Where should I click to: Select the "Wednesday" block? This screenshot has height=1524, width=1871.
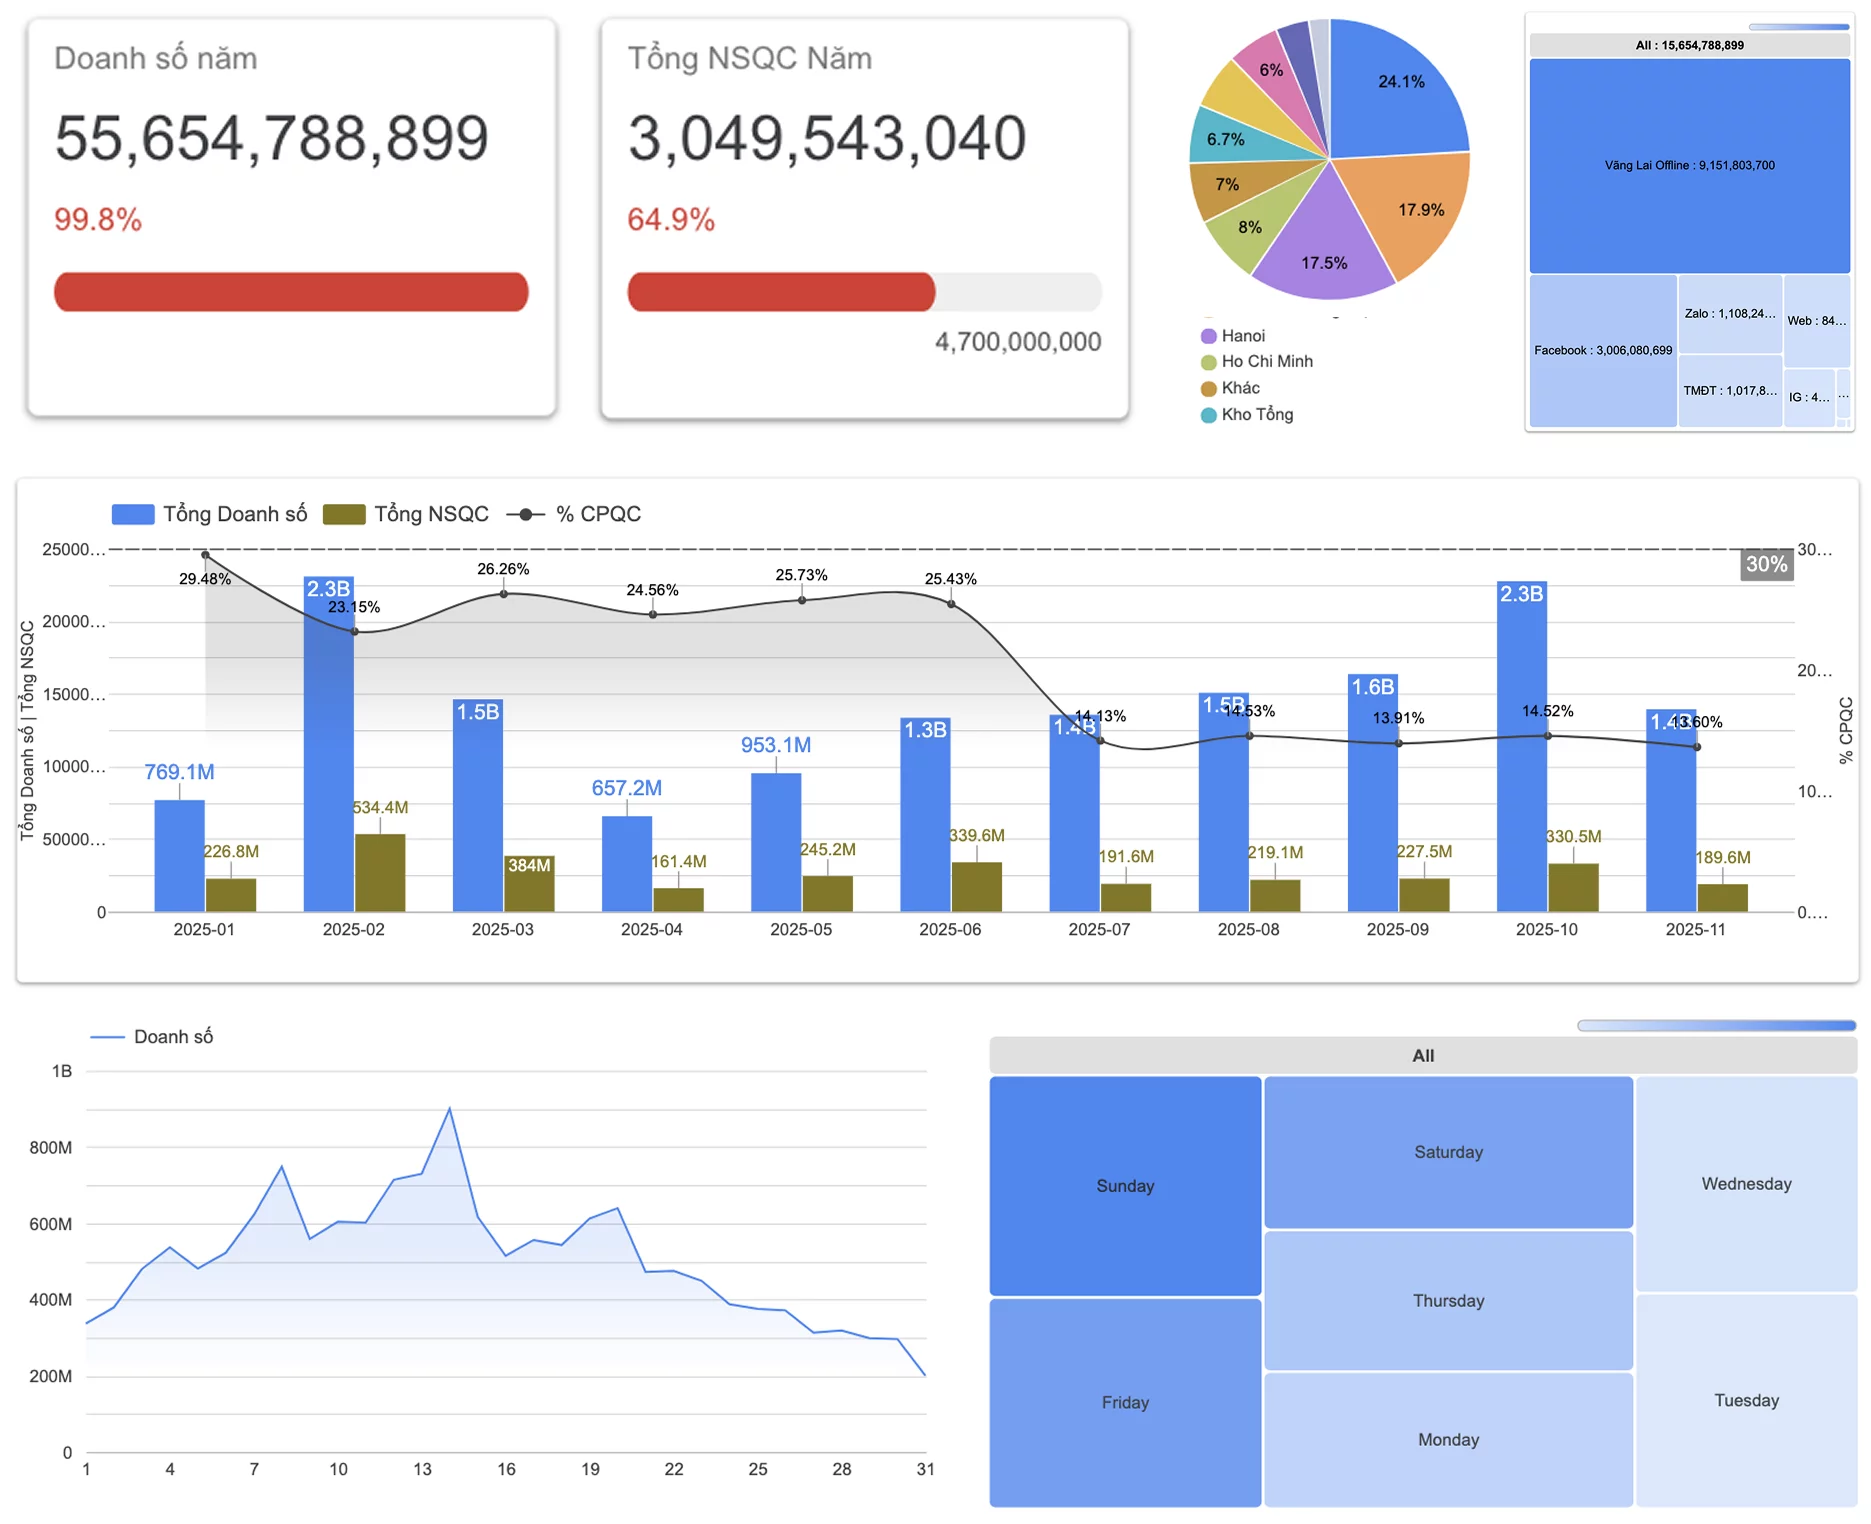point(1745,1184)
